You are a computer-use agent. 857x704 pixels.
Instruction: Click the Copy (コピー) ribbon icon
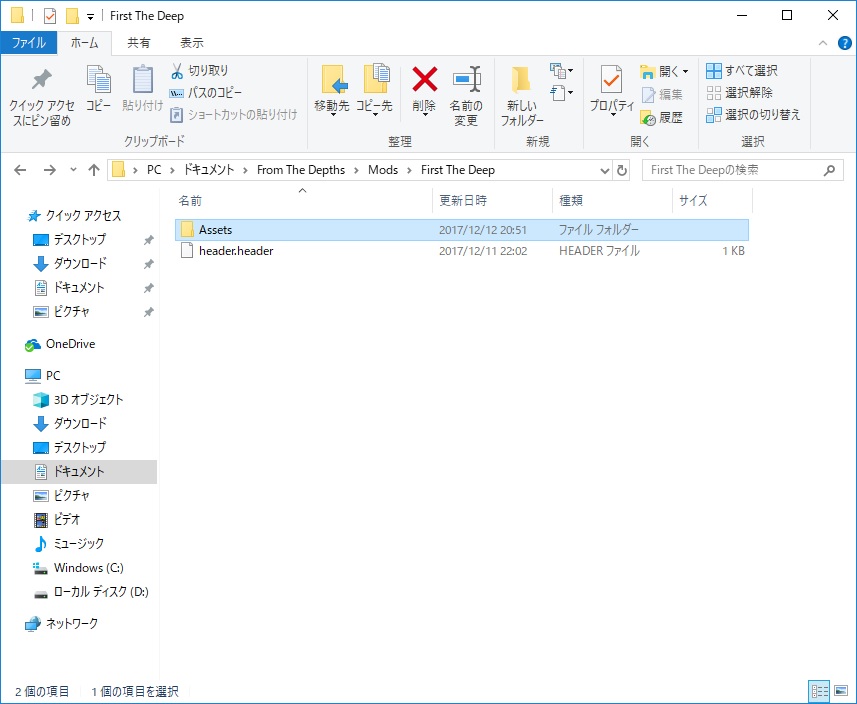point(98,80)
